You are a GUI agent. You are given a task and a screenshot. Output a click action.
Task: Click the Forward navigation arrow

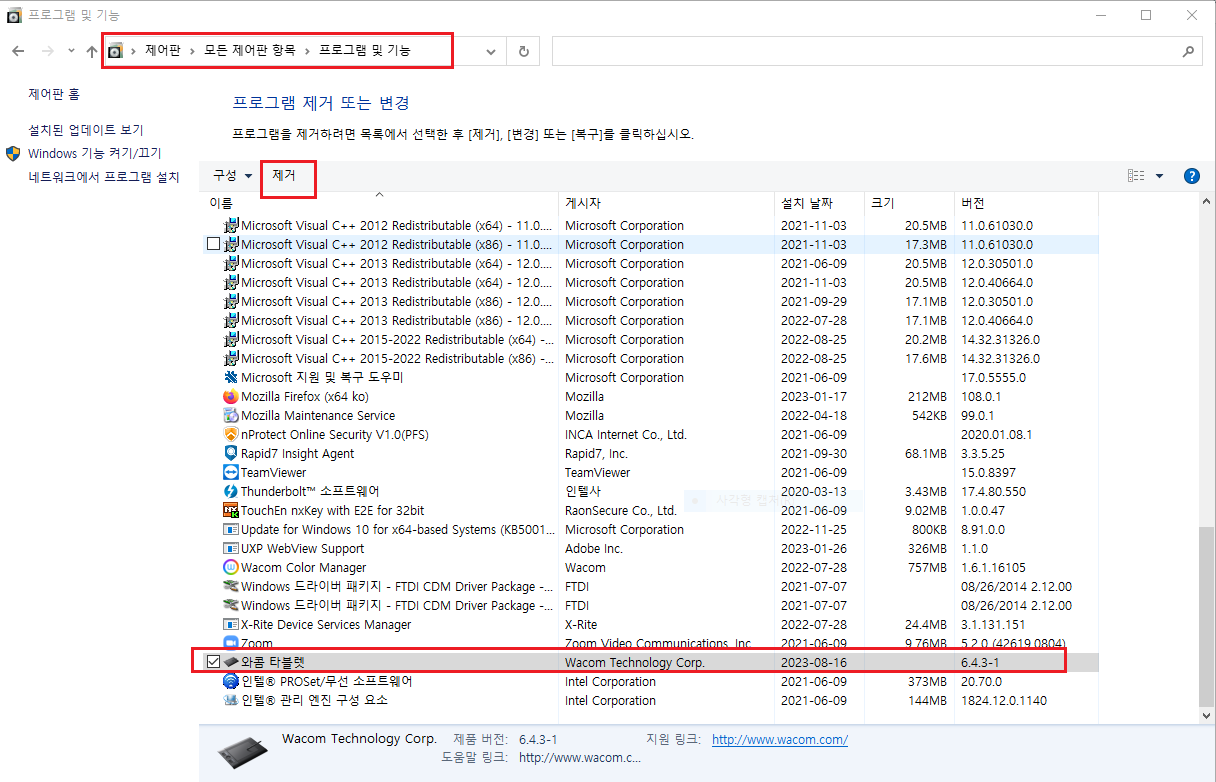tap(48, 51)
